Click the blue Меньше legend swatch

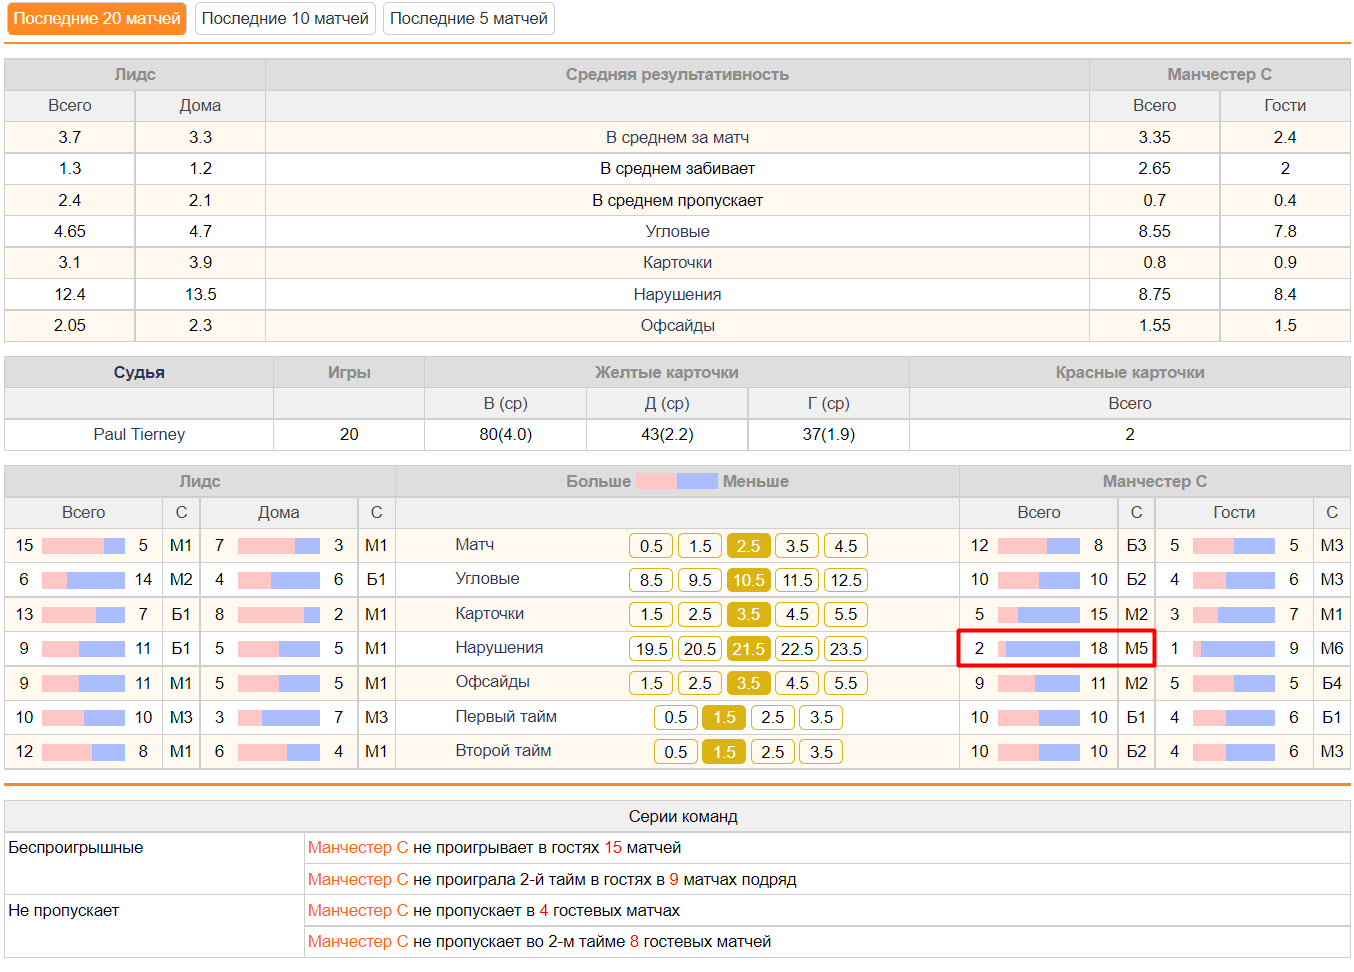[x=697, y=481]
